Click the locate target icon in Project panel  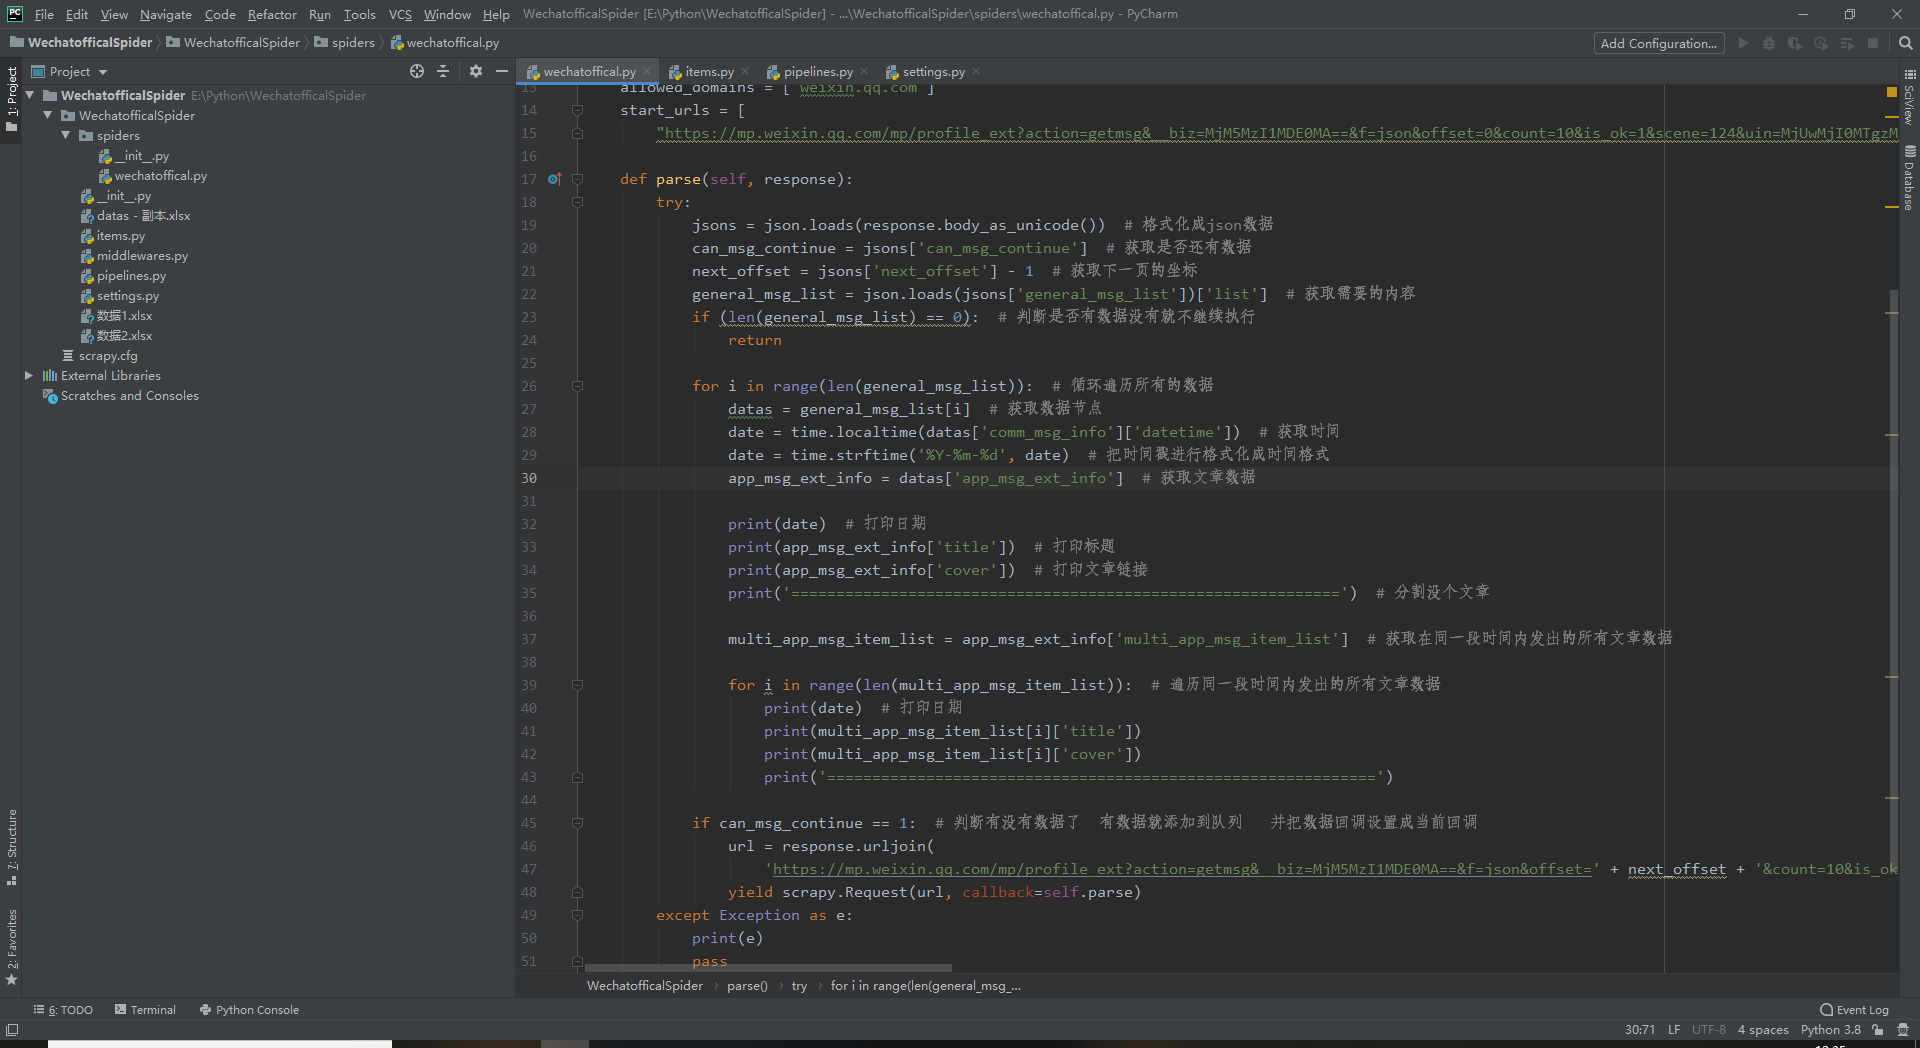[417, 71]
